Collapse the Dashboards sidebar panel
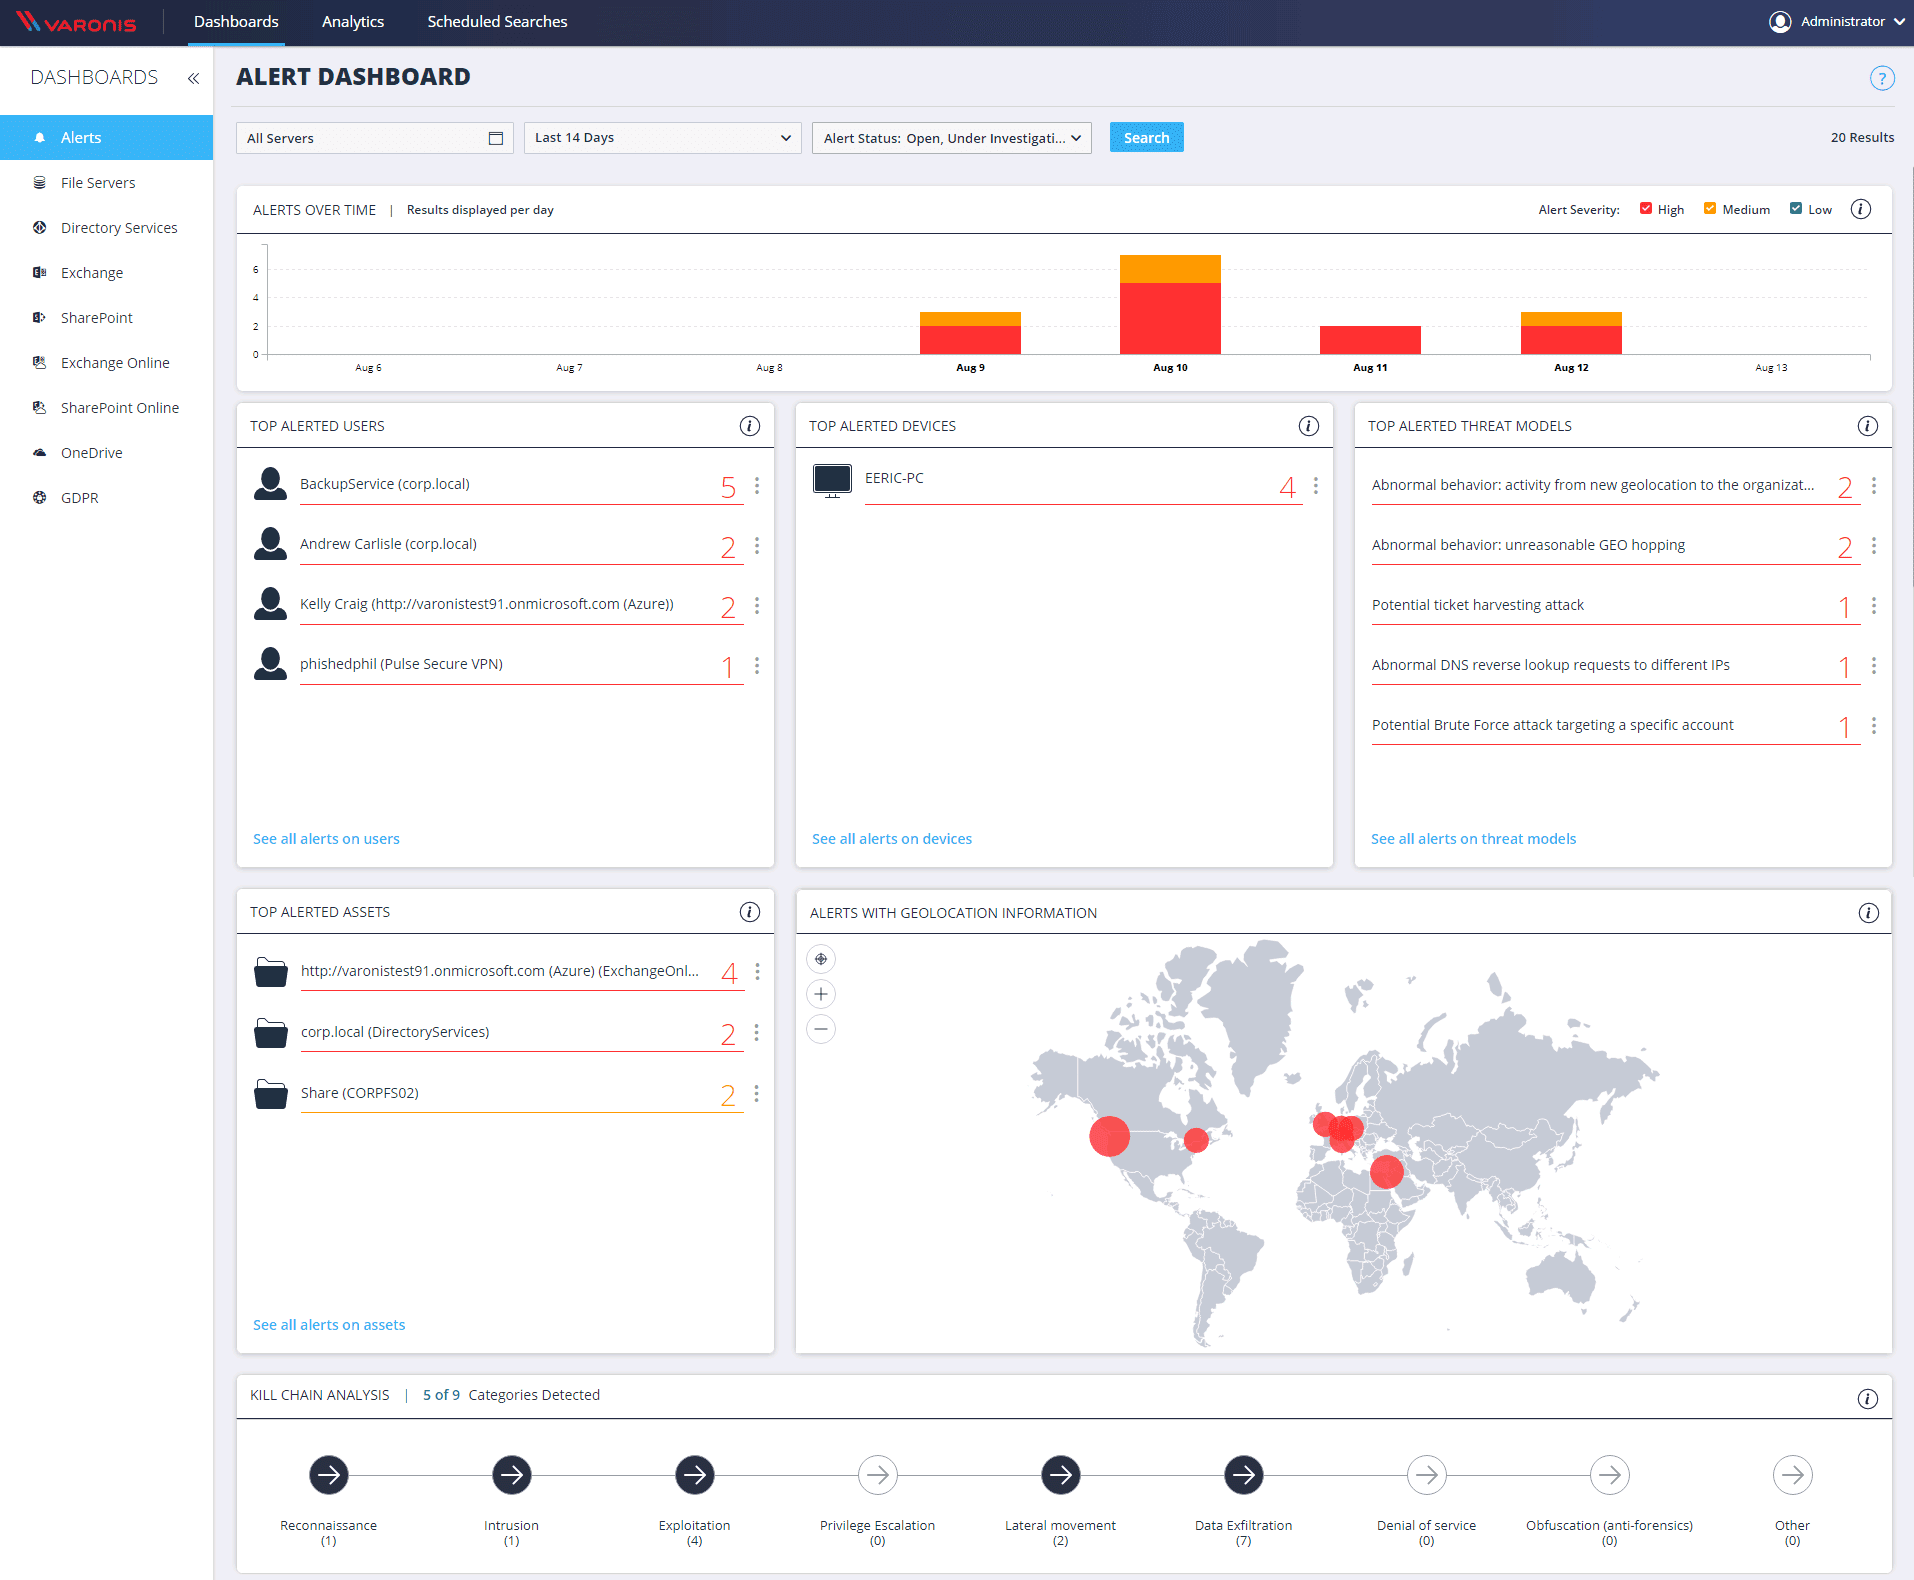1914x1580 pixels. [193, 78]
